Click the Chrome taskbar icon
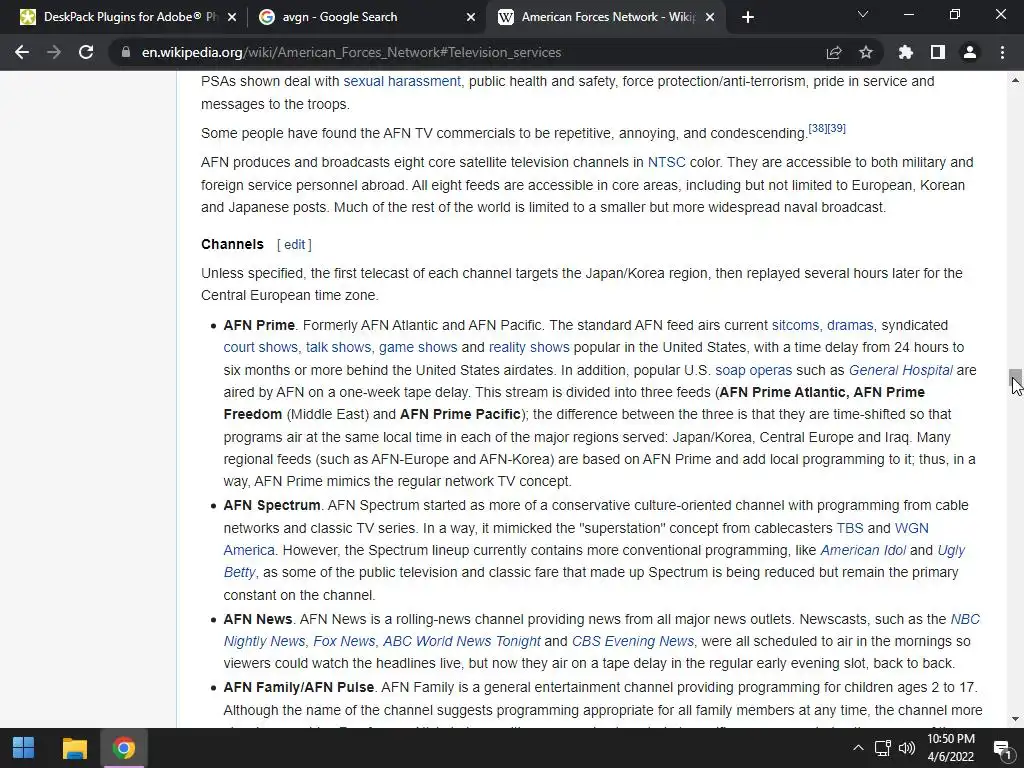This screenshot has width=1024, height=768. 123,748
